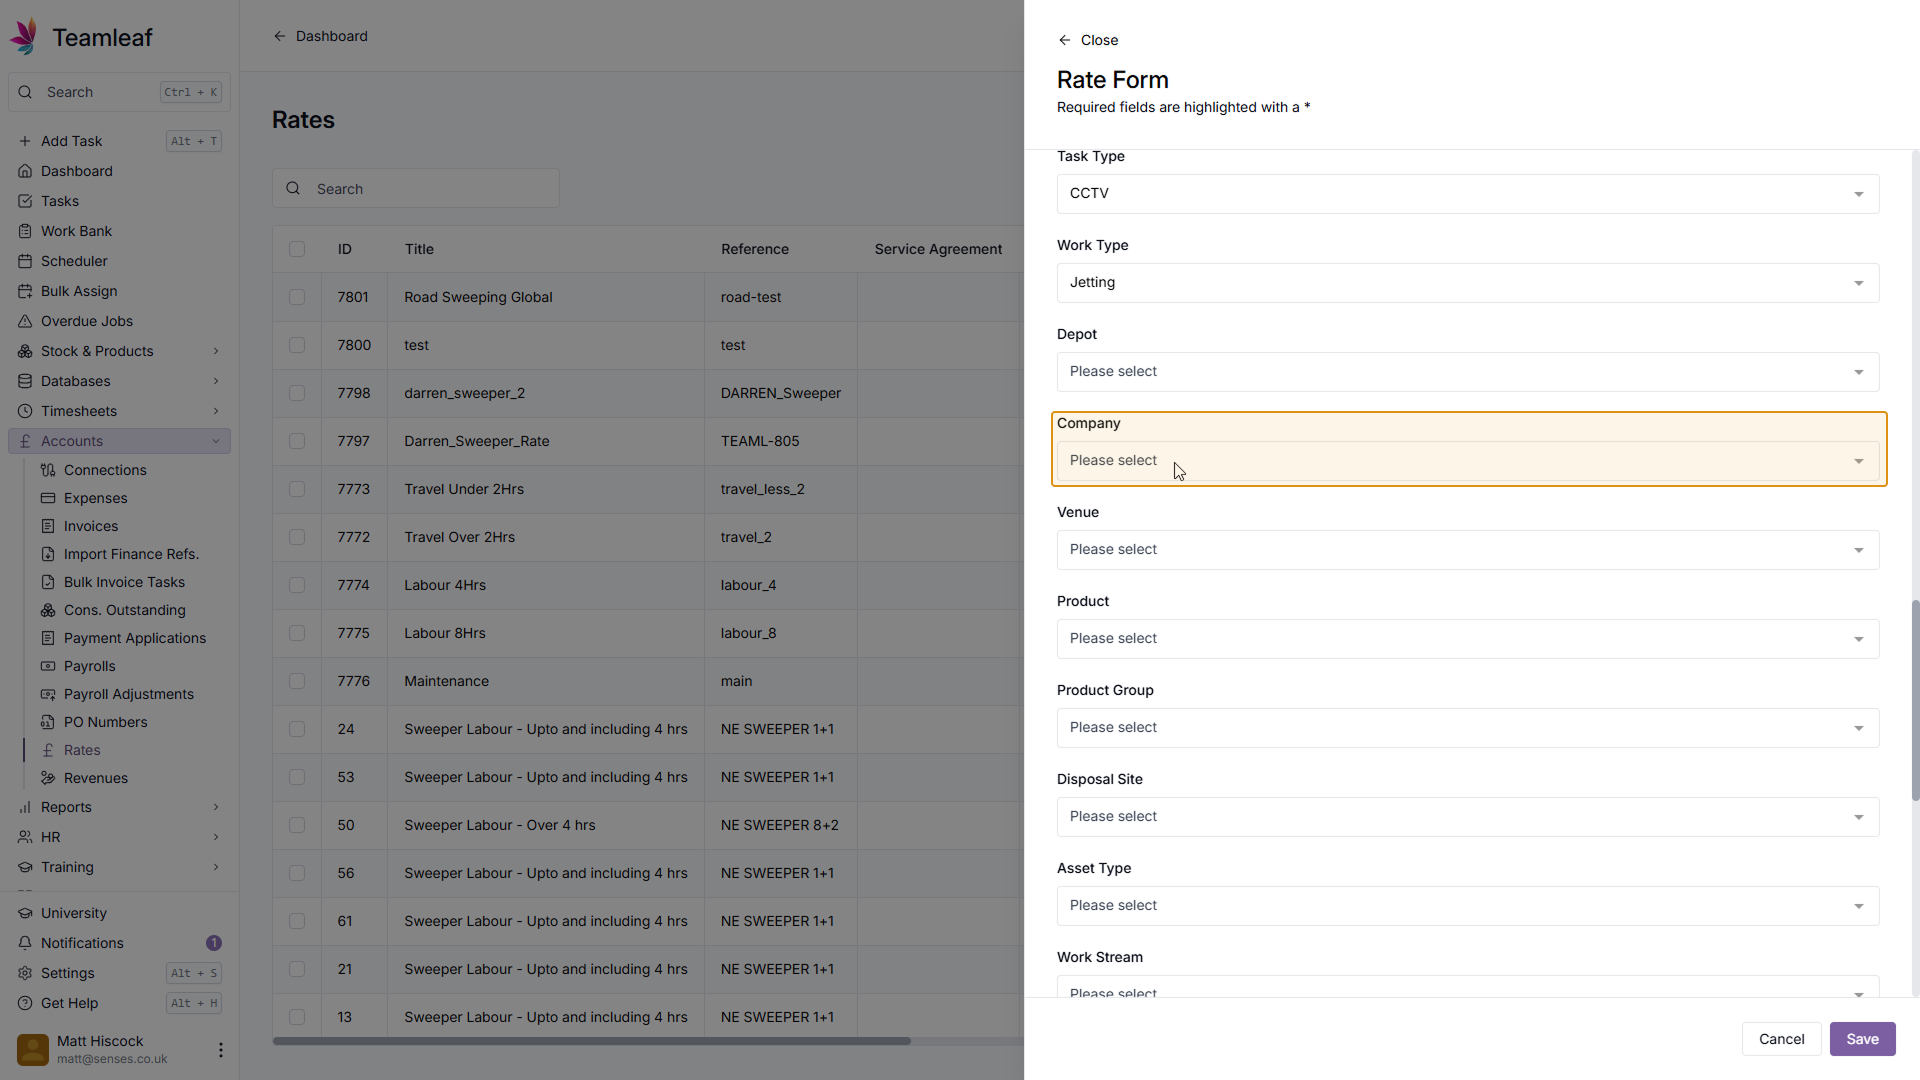Viewport: 1920px width, 1080px height.
Task: Check the row checkbox for Labour 4Hrs
Action: tap(297, 585)
